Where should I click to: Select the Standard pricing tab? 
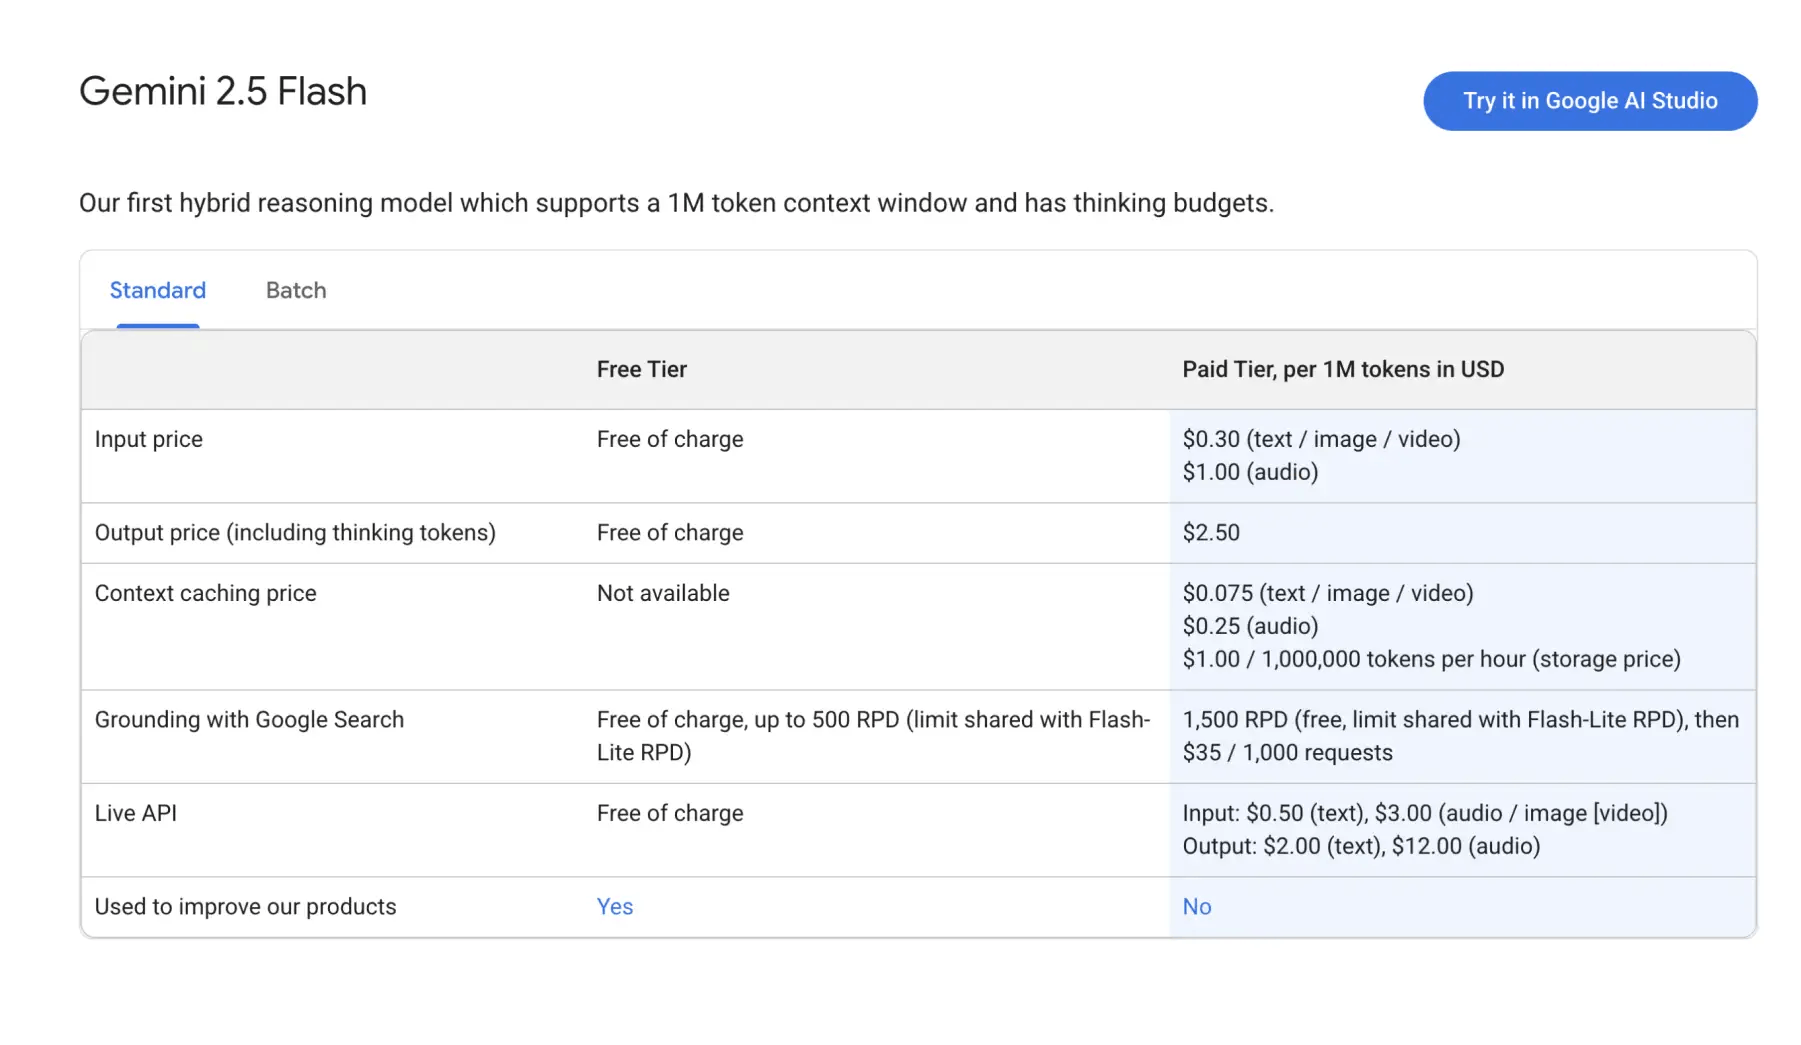click(x=157, y=290)
